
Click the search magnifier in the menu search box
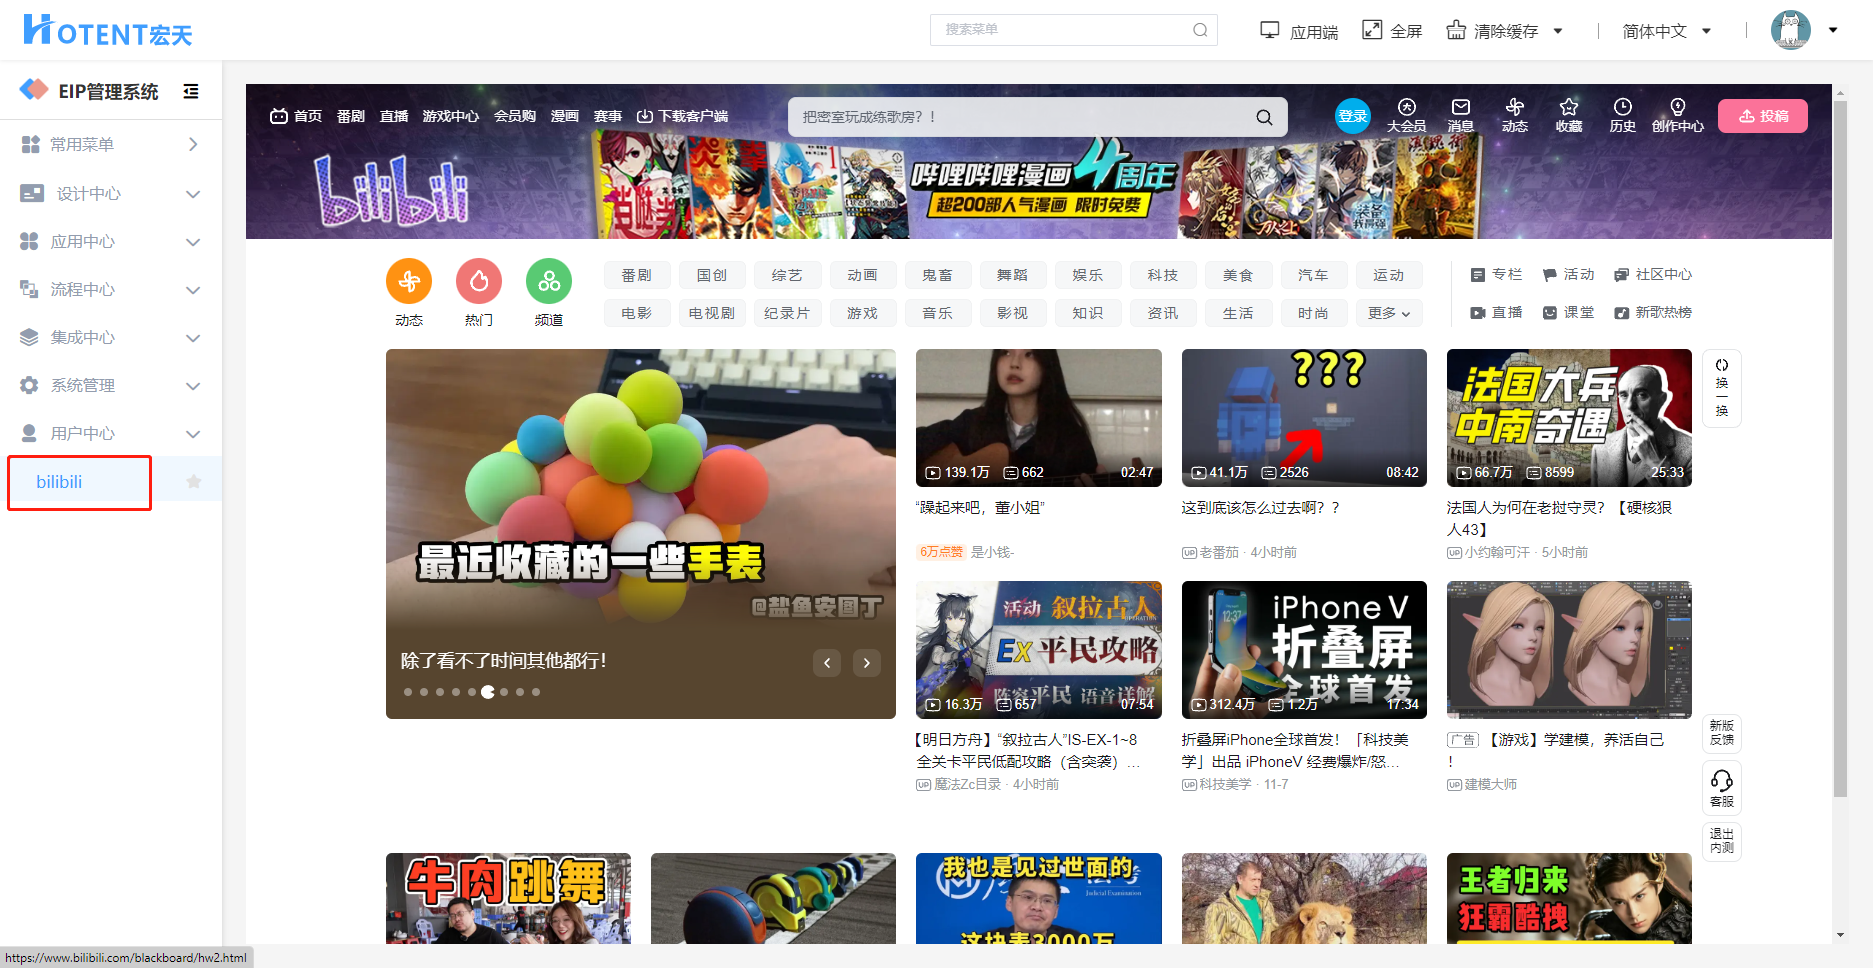(x=1200, y=30)
